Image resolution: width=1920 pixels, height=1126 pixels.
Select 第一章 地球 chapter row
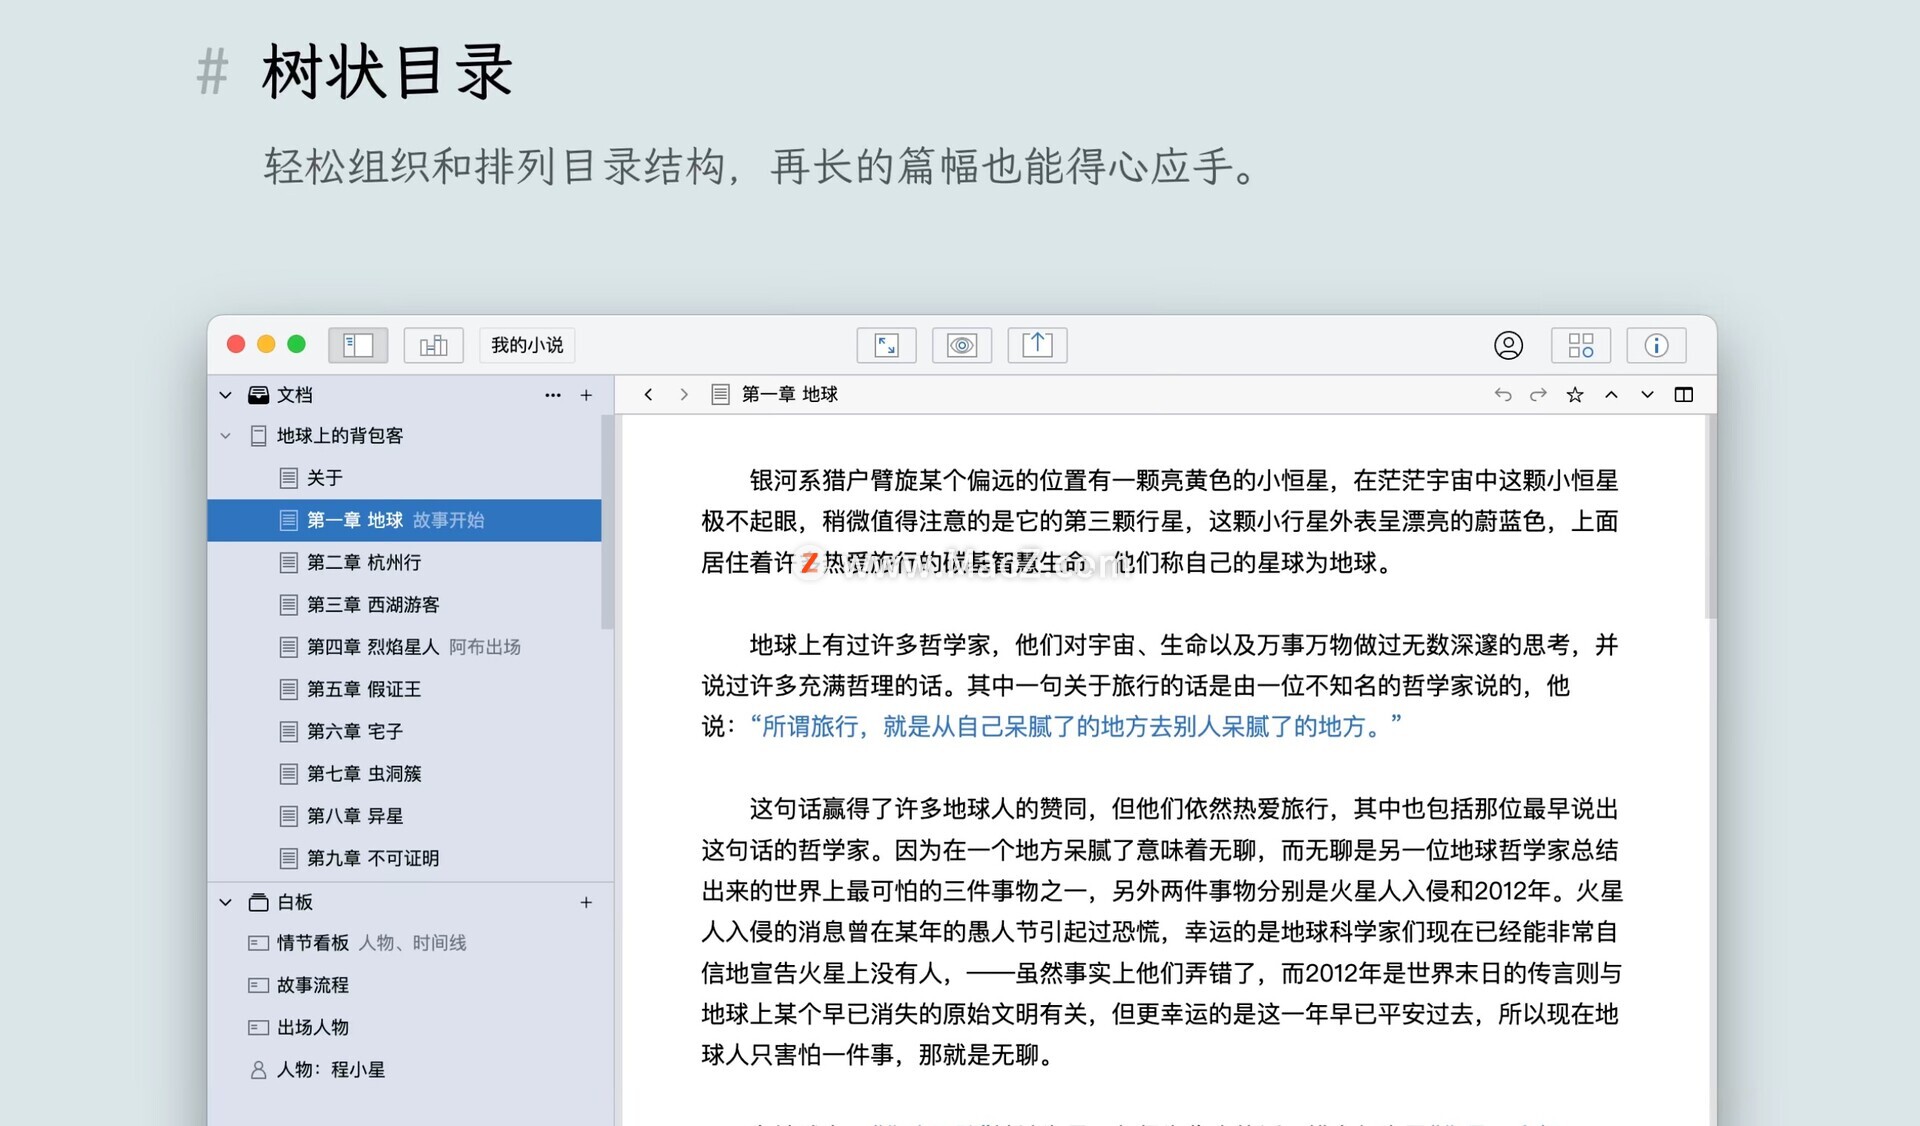(x=404, y=520)
